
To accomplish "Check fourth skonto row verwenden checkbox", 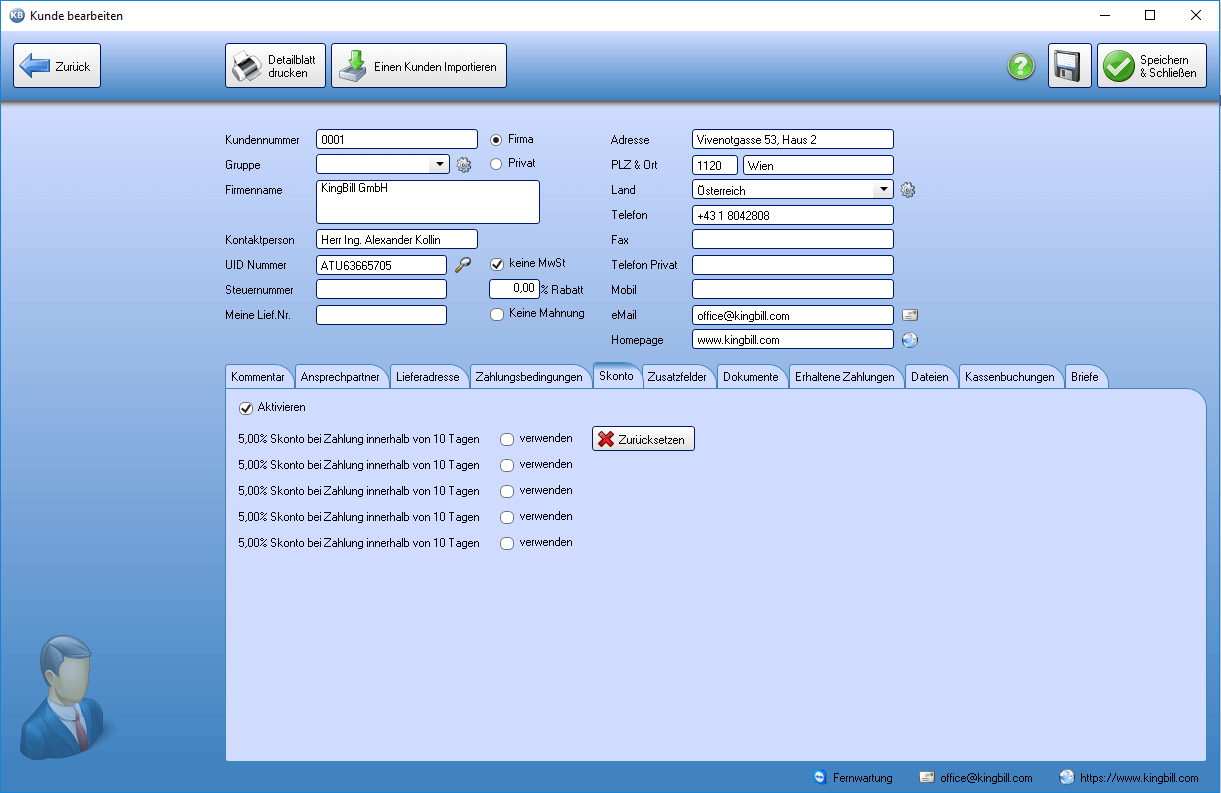I will (x=507, y=517).
